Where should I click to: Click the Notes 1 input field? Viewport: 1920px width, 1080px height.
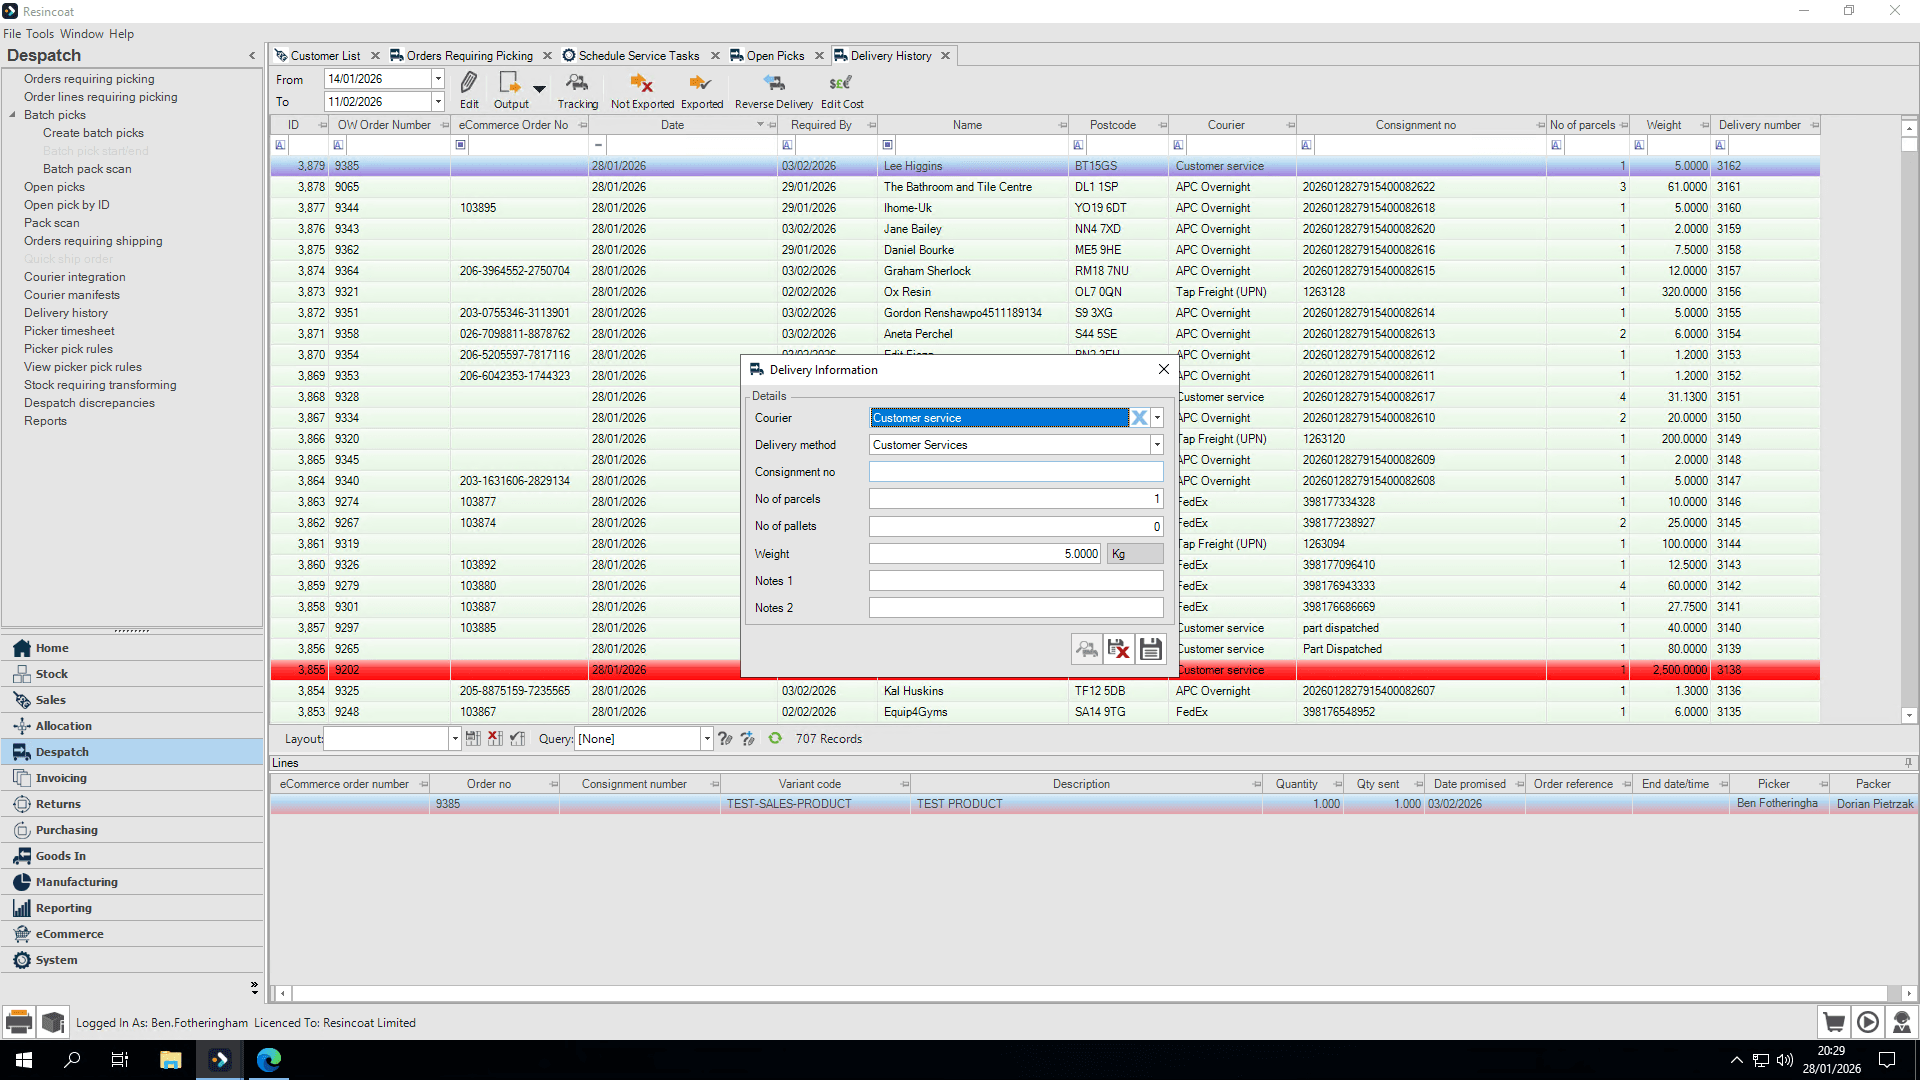pos(1016,581)
